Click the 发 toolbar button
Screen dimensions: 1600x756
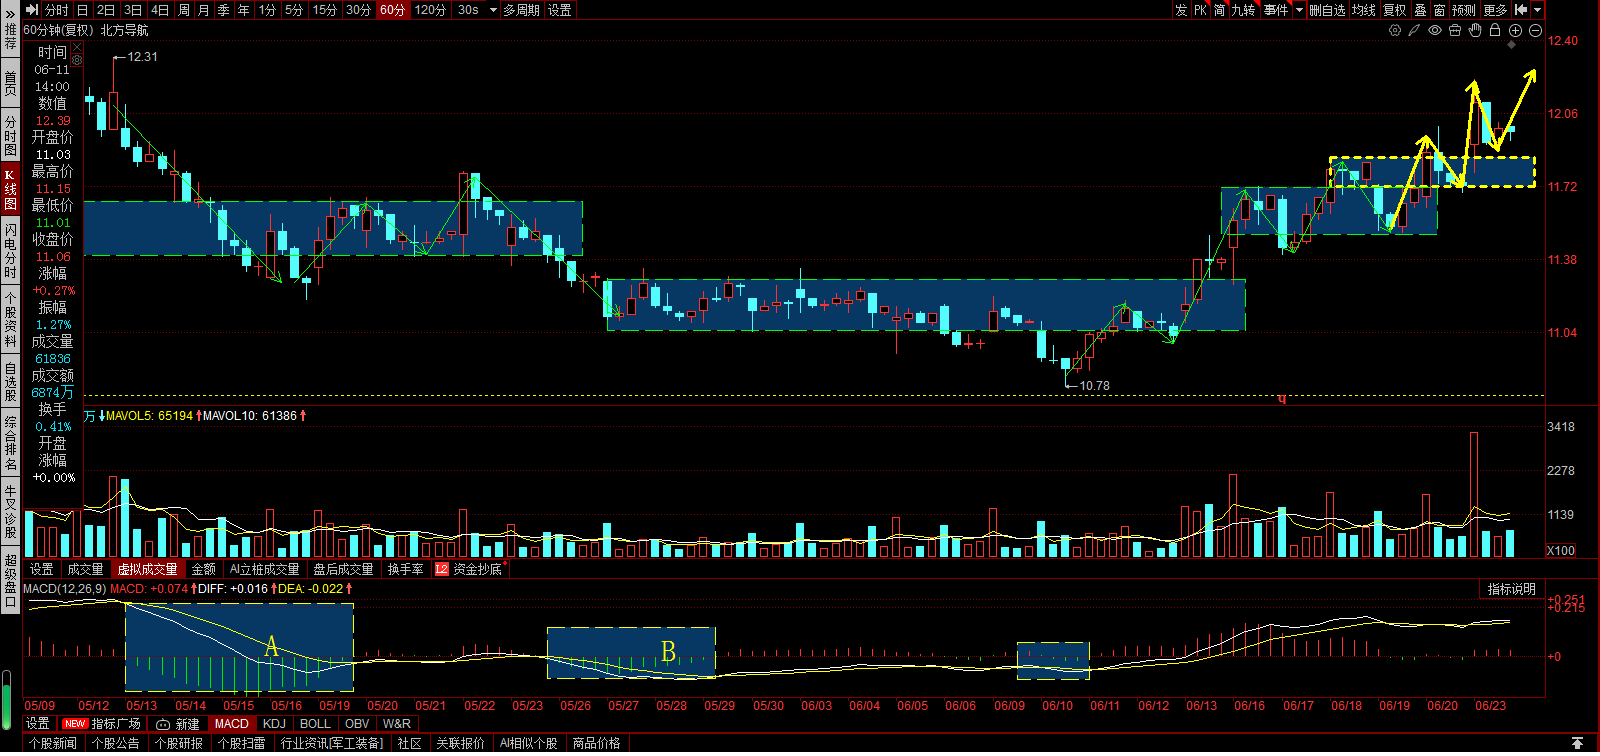click(x=1181, y=10)
